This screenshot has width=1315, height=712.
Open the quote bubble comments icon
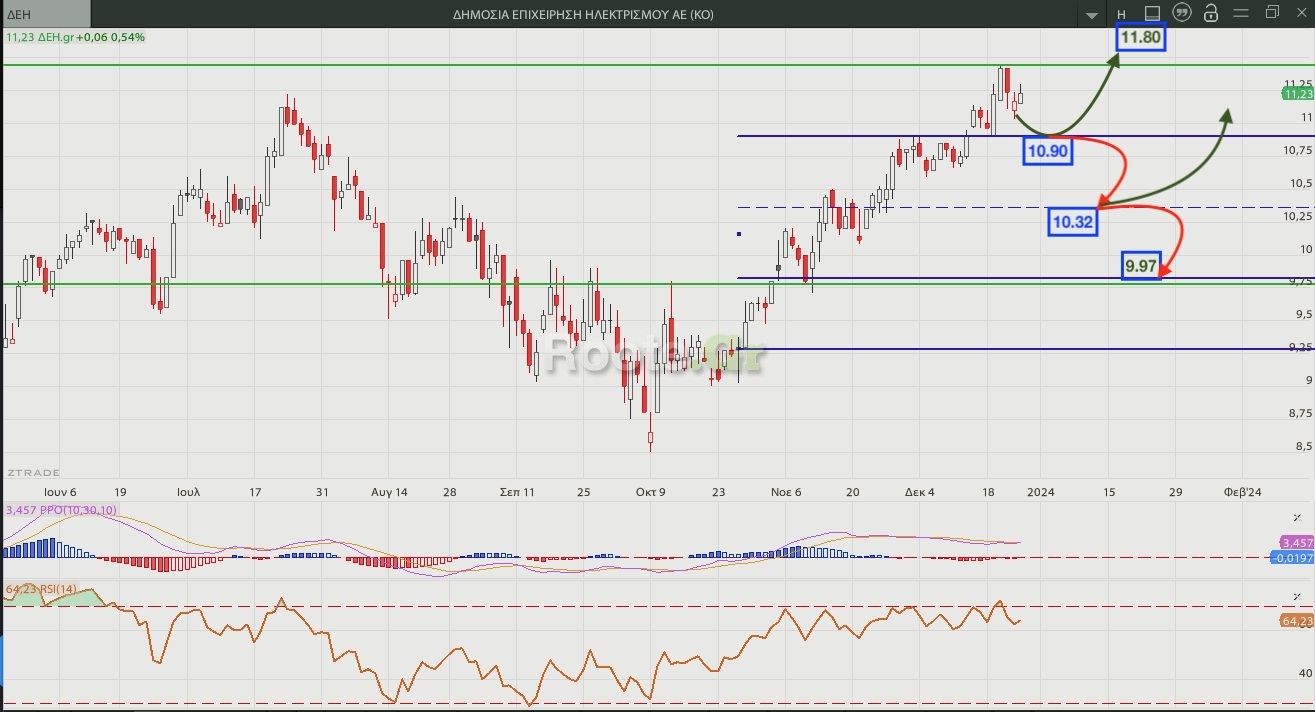1181,13
